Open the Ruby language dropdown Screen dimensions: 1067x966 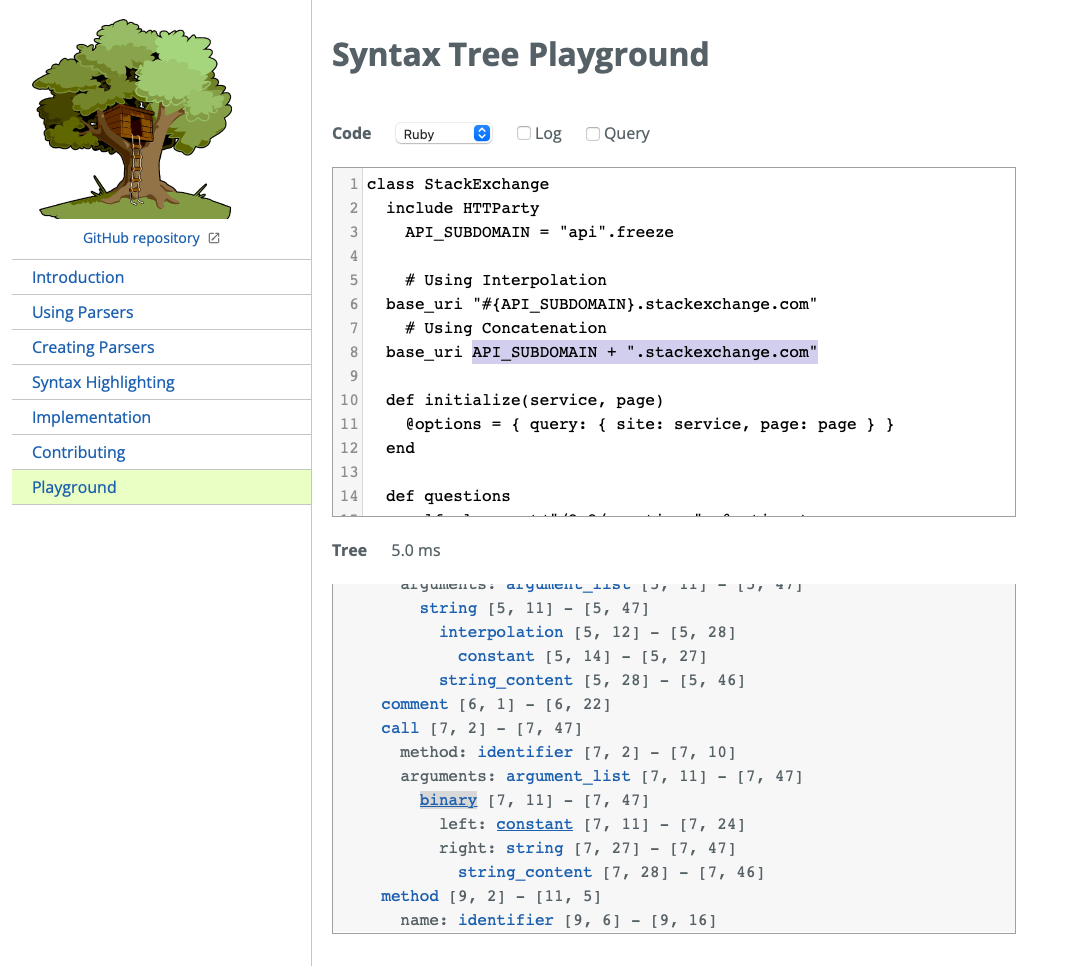tap(443, 134)
